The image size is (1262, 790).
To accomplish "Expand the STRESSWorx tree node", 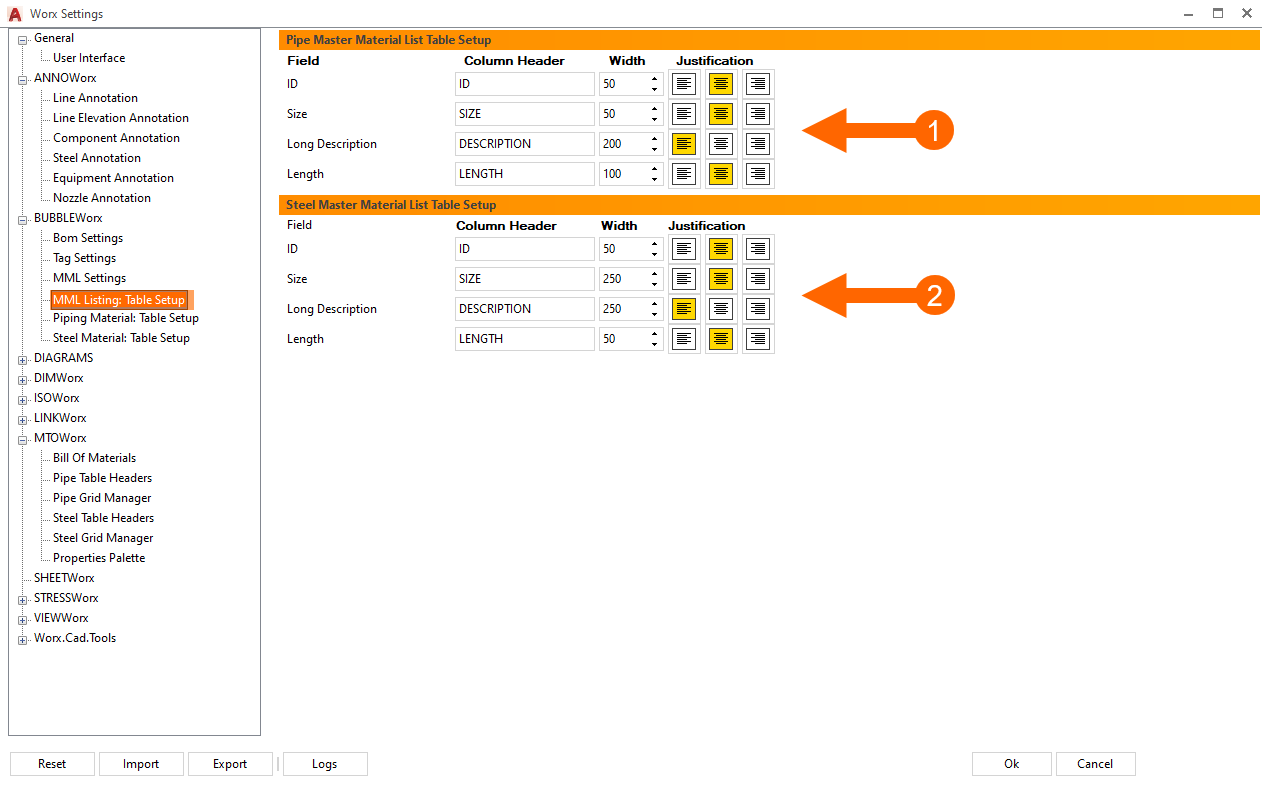I will [x=22, y=599].
